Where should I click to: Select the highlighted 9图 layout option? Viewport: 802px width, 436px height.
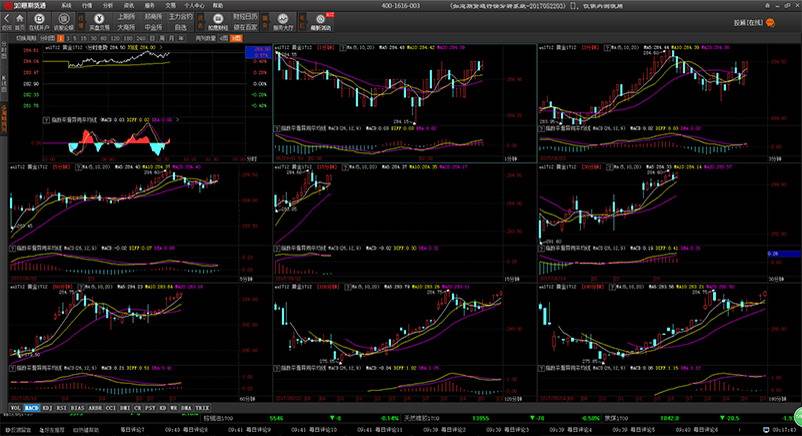[236, 38]
